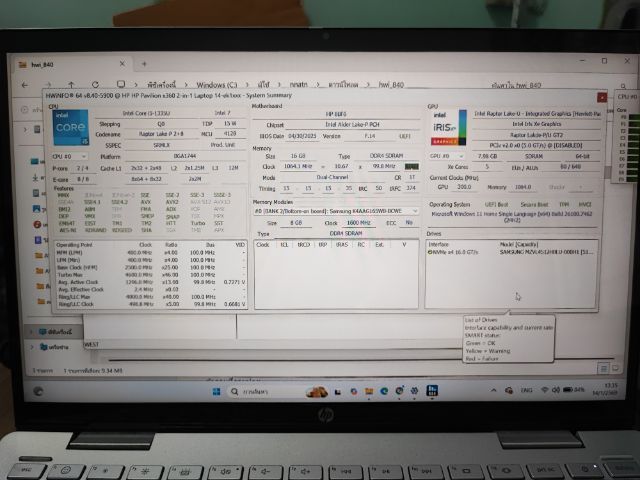Click the green NVMe drive status indicator

point(431,254)
